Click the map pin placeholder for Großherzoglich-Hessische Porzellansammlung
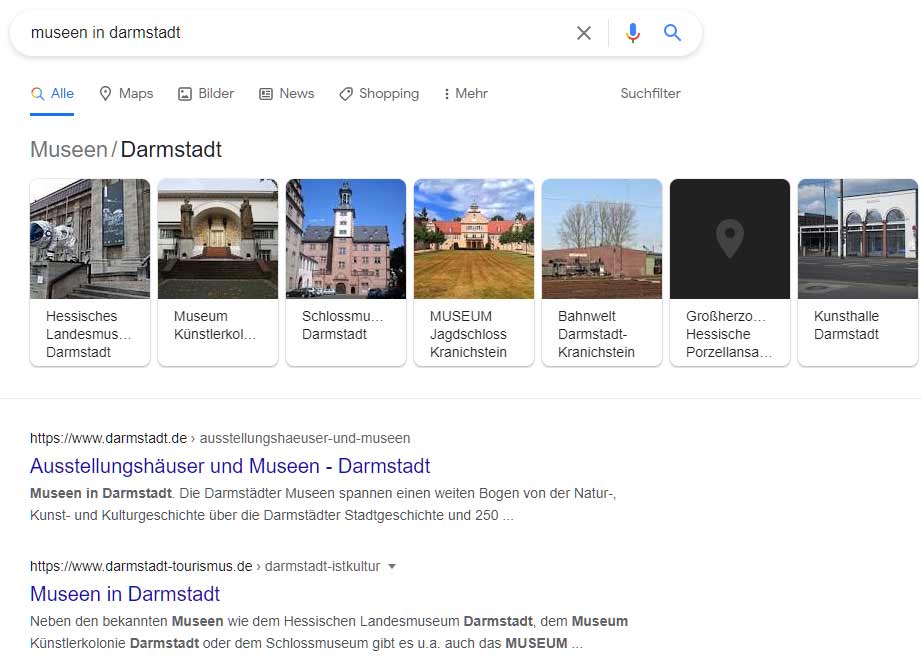 (730, 239)
